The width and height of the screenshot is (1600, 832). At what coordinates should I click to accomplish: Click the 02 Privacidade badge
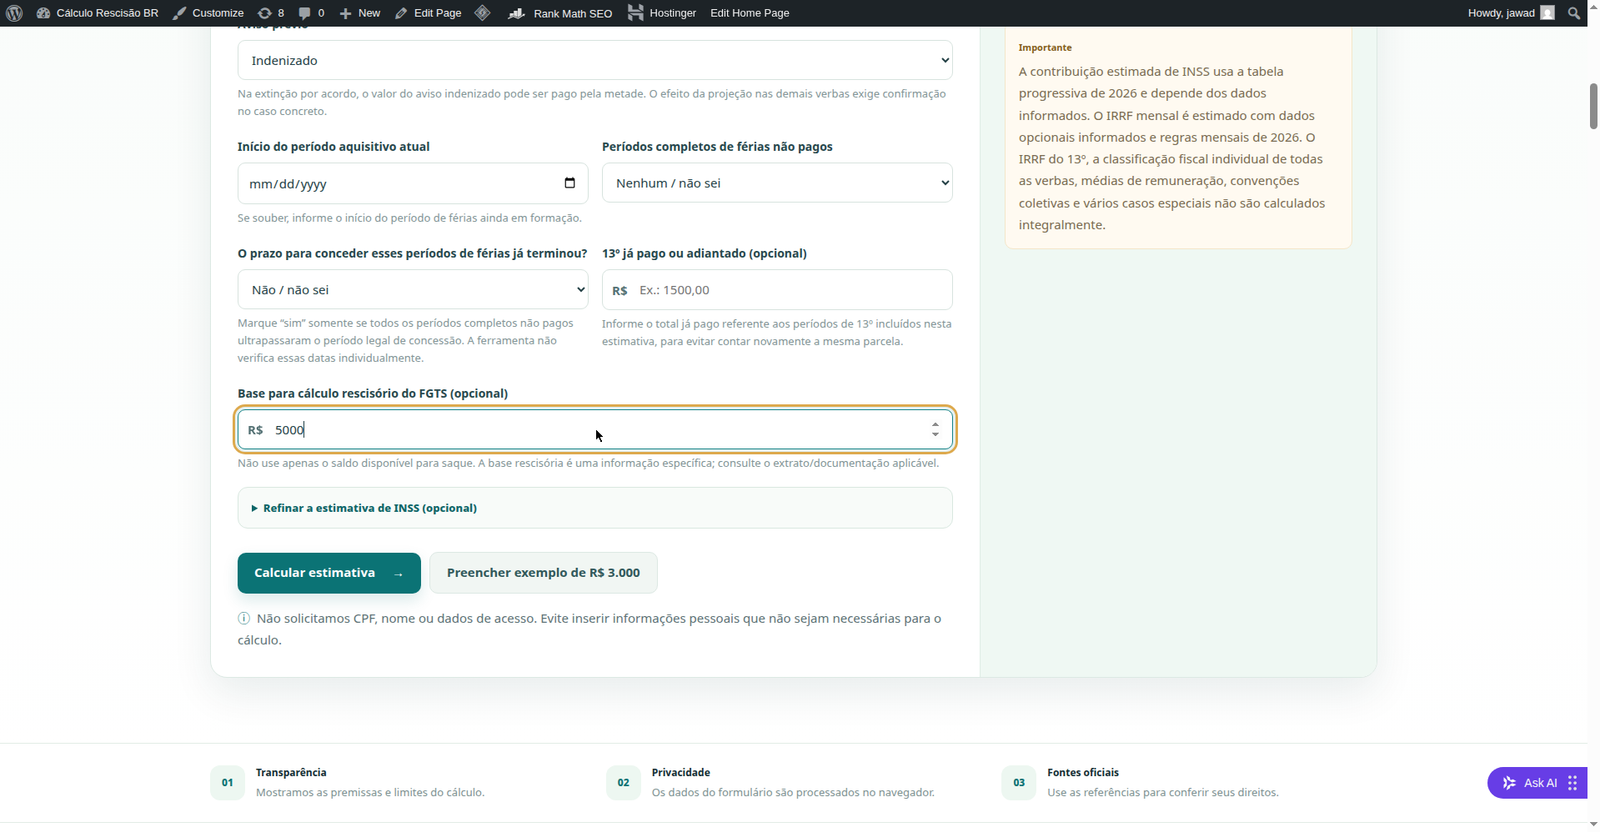[x=623, y=783]
